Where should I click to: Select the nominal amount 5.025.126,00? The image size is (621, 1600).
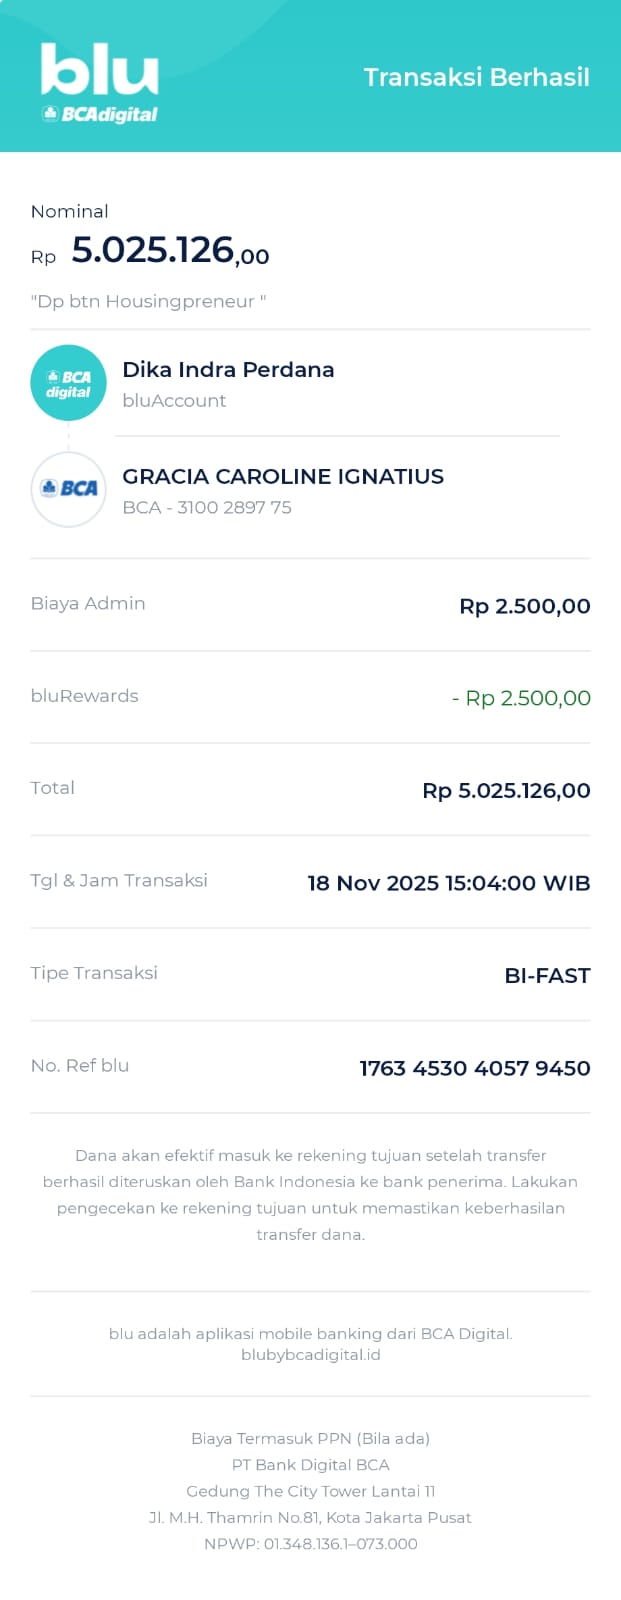click(170, 250)
